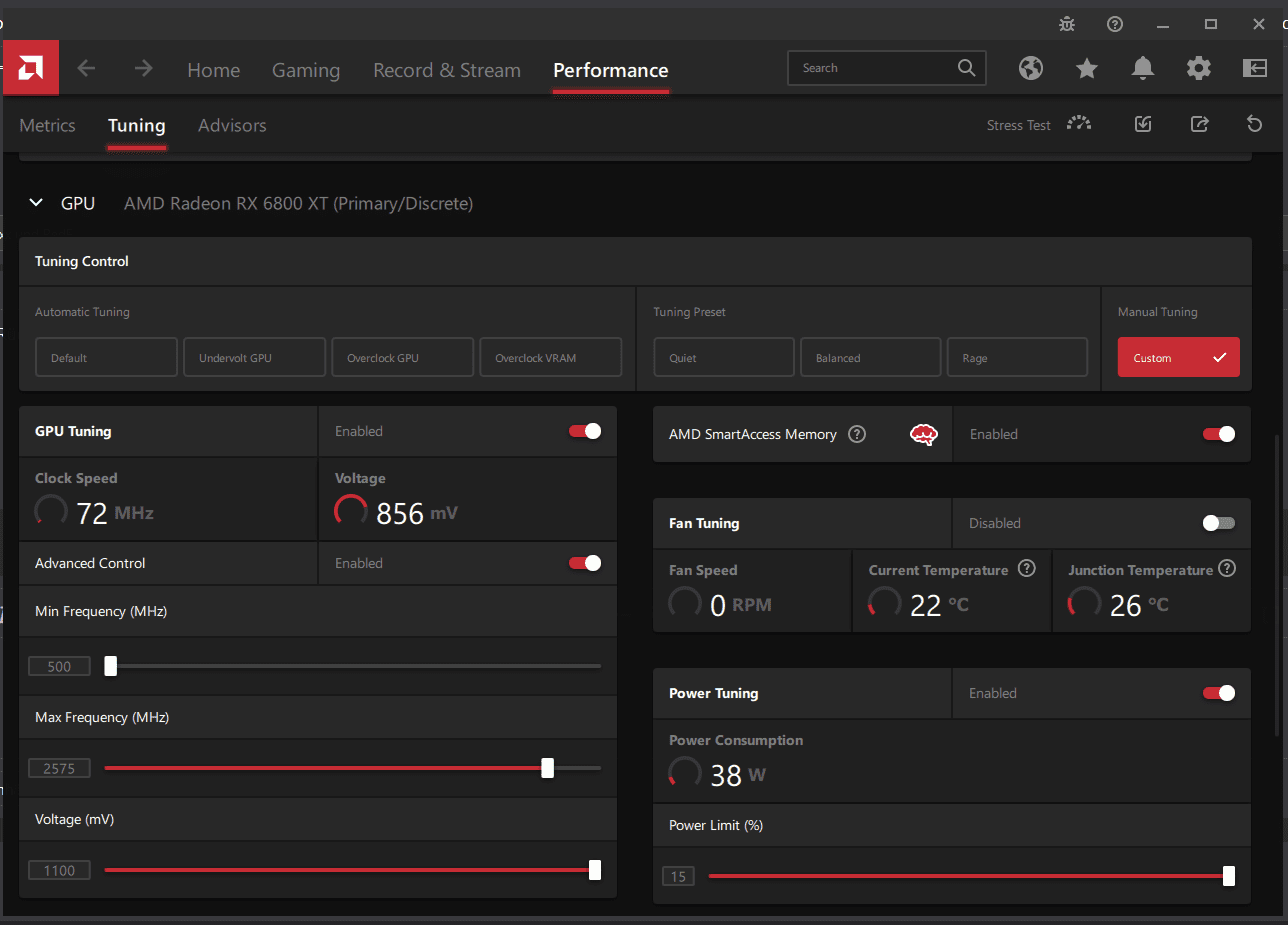Disable the Advanced Control toggle
This screenshot has height=925, width=1288.
click(585, 563)
